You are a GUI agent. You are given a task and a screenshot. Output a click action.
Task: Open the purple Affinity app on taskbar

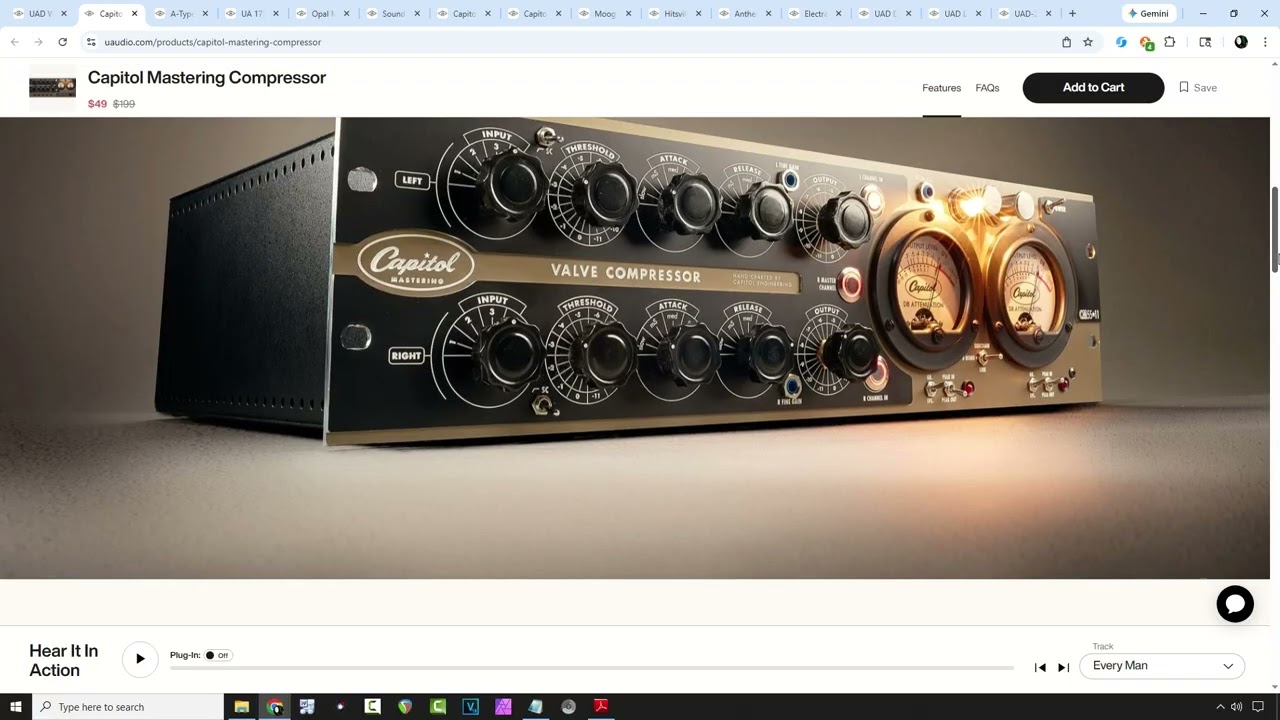[x=503, y=707]
